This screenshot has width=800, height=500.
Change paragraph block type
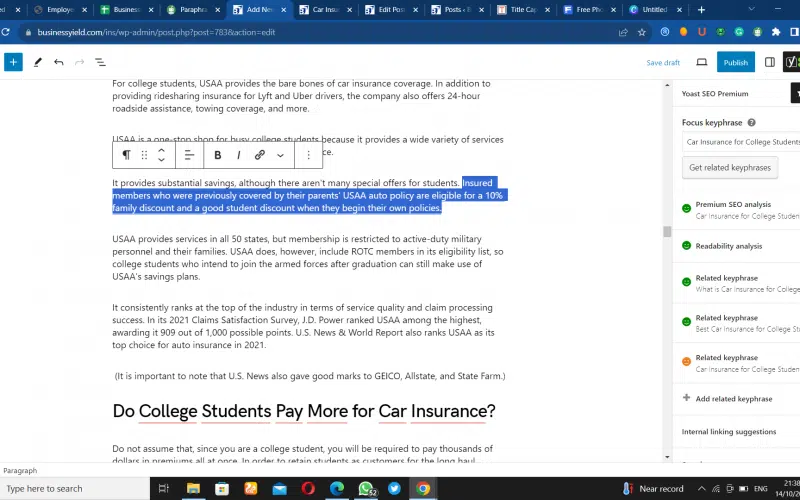pos(126,155)
